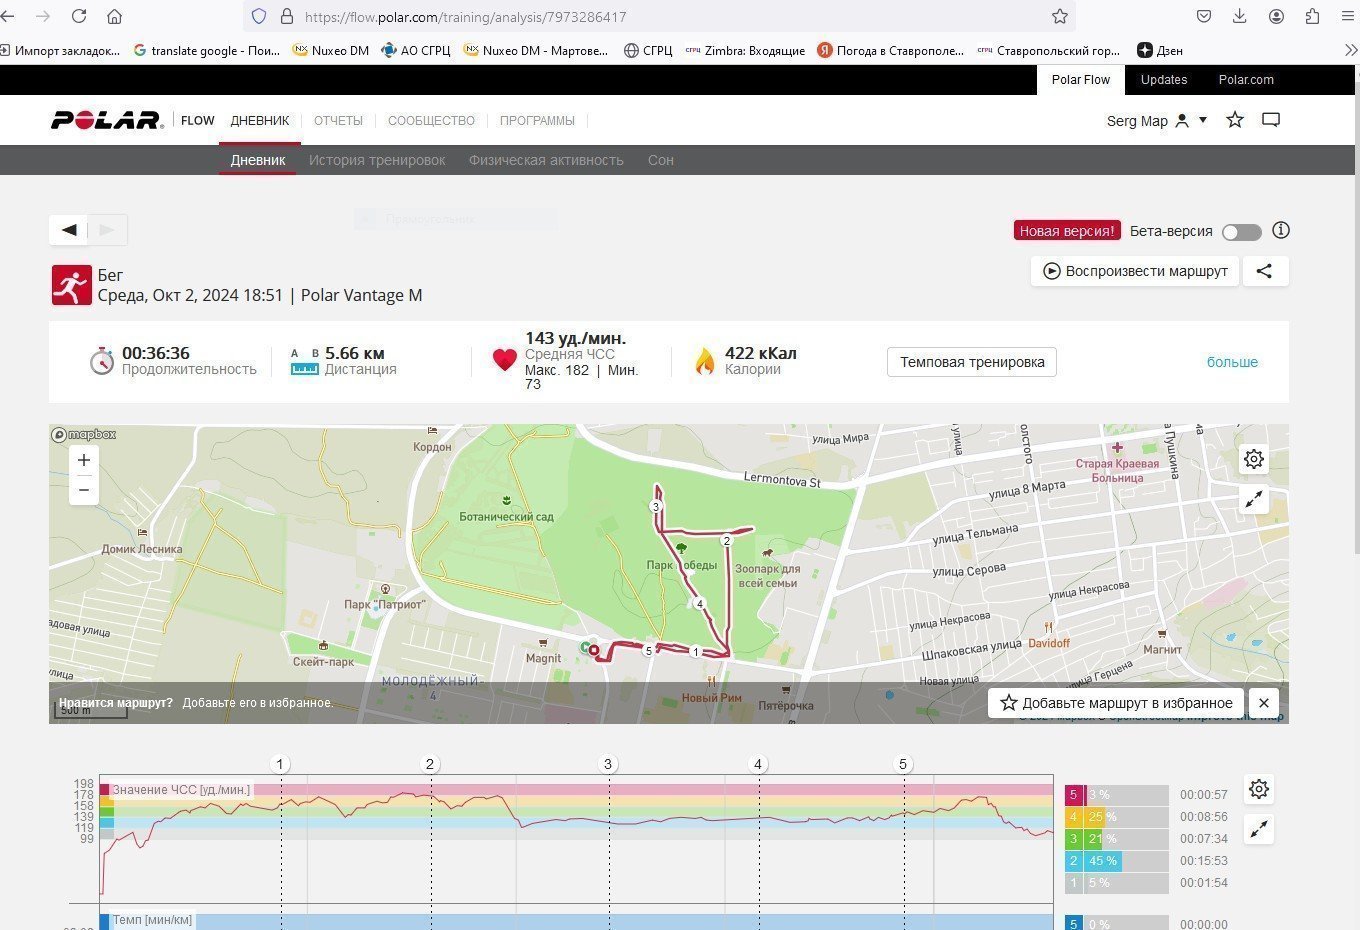Click heart rate zone 4 yellow swatch
Viewport: 1360px width, 930px height.
coord(1074,817)
